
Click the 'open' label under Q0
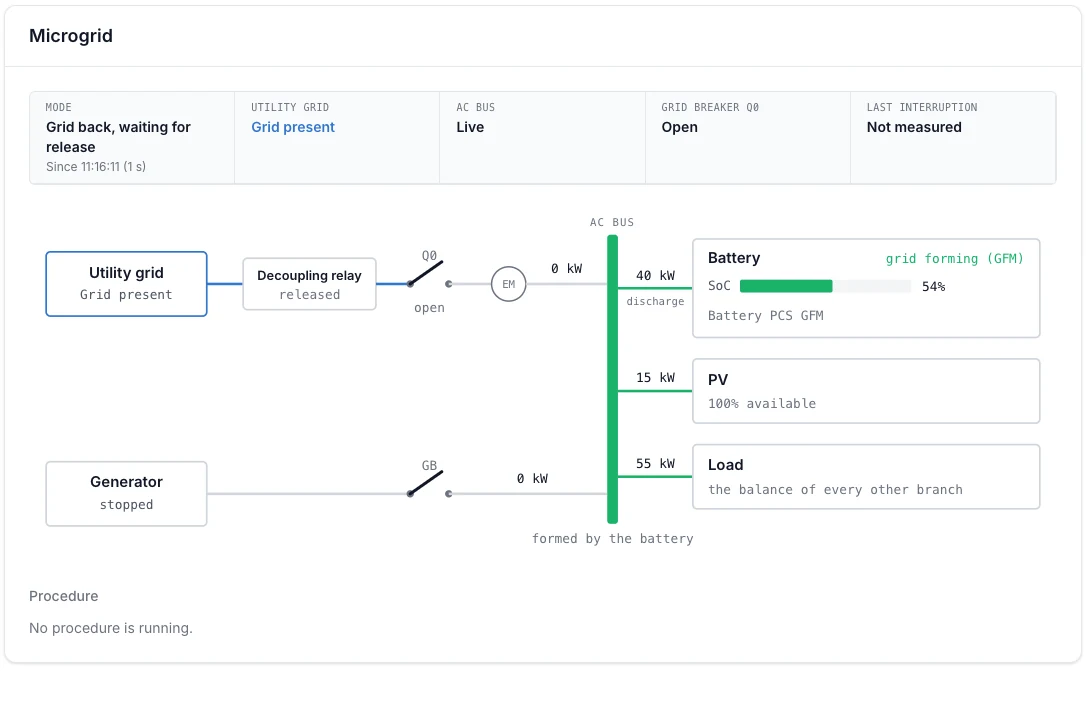429,308
